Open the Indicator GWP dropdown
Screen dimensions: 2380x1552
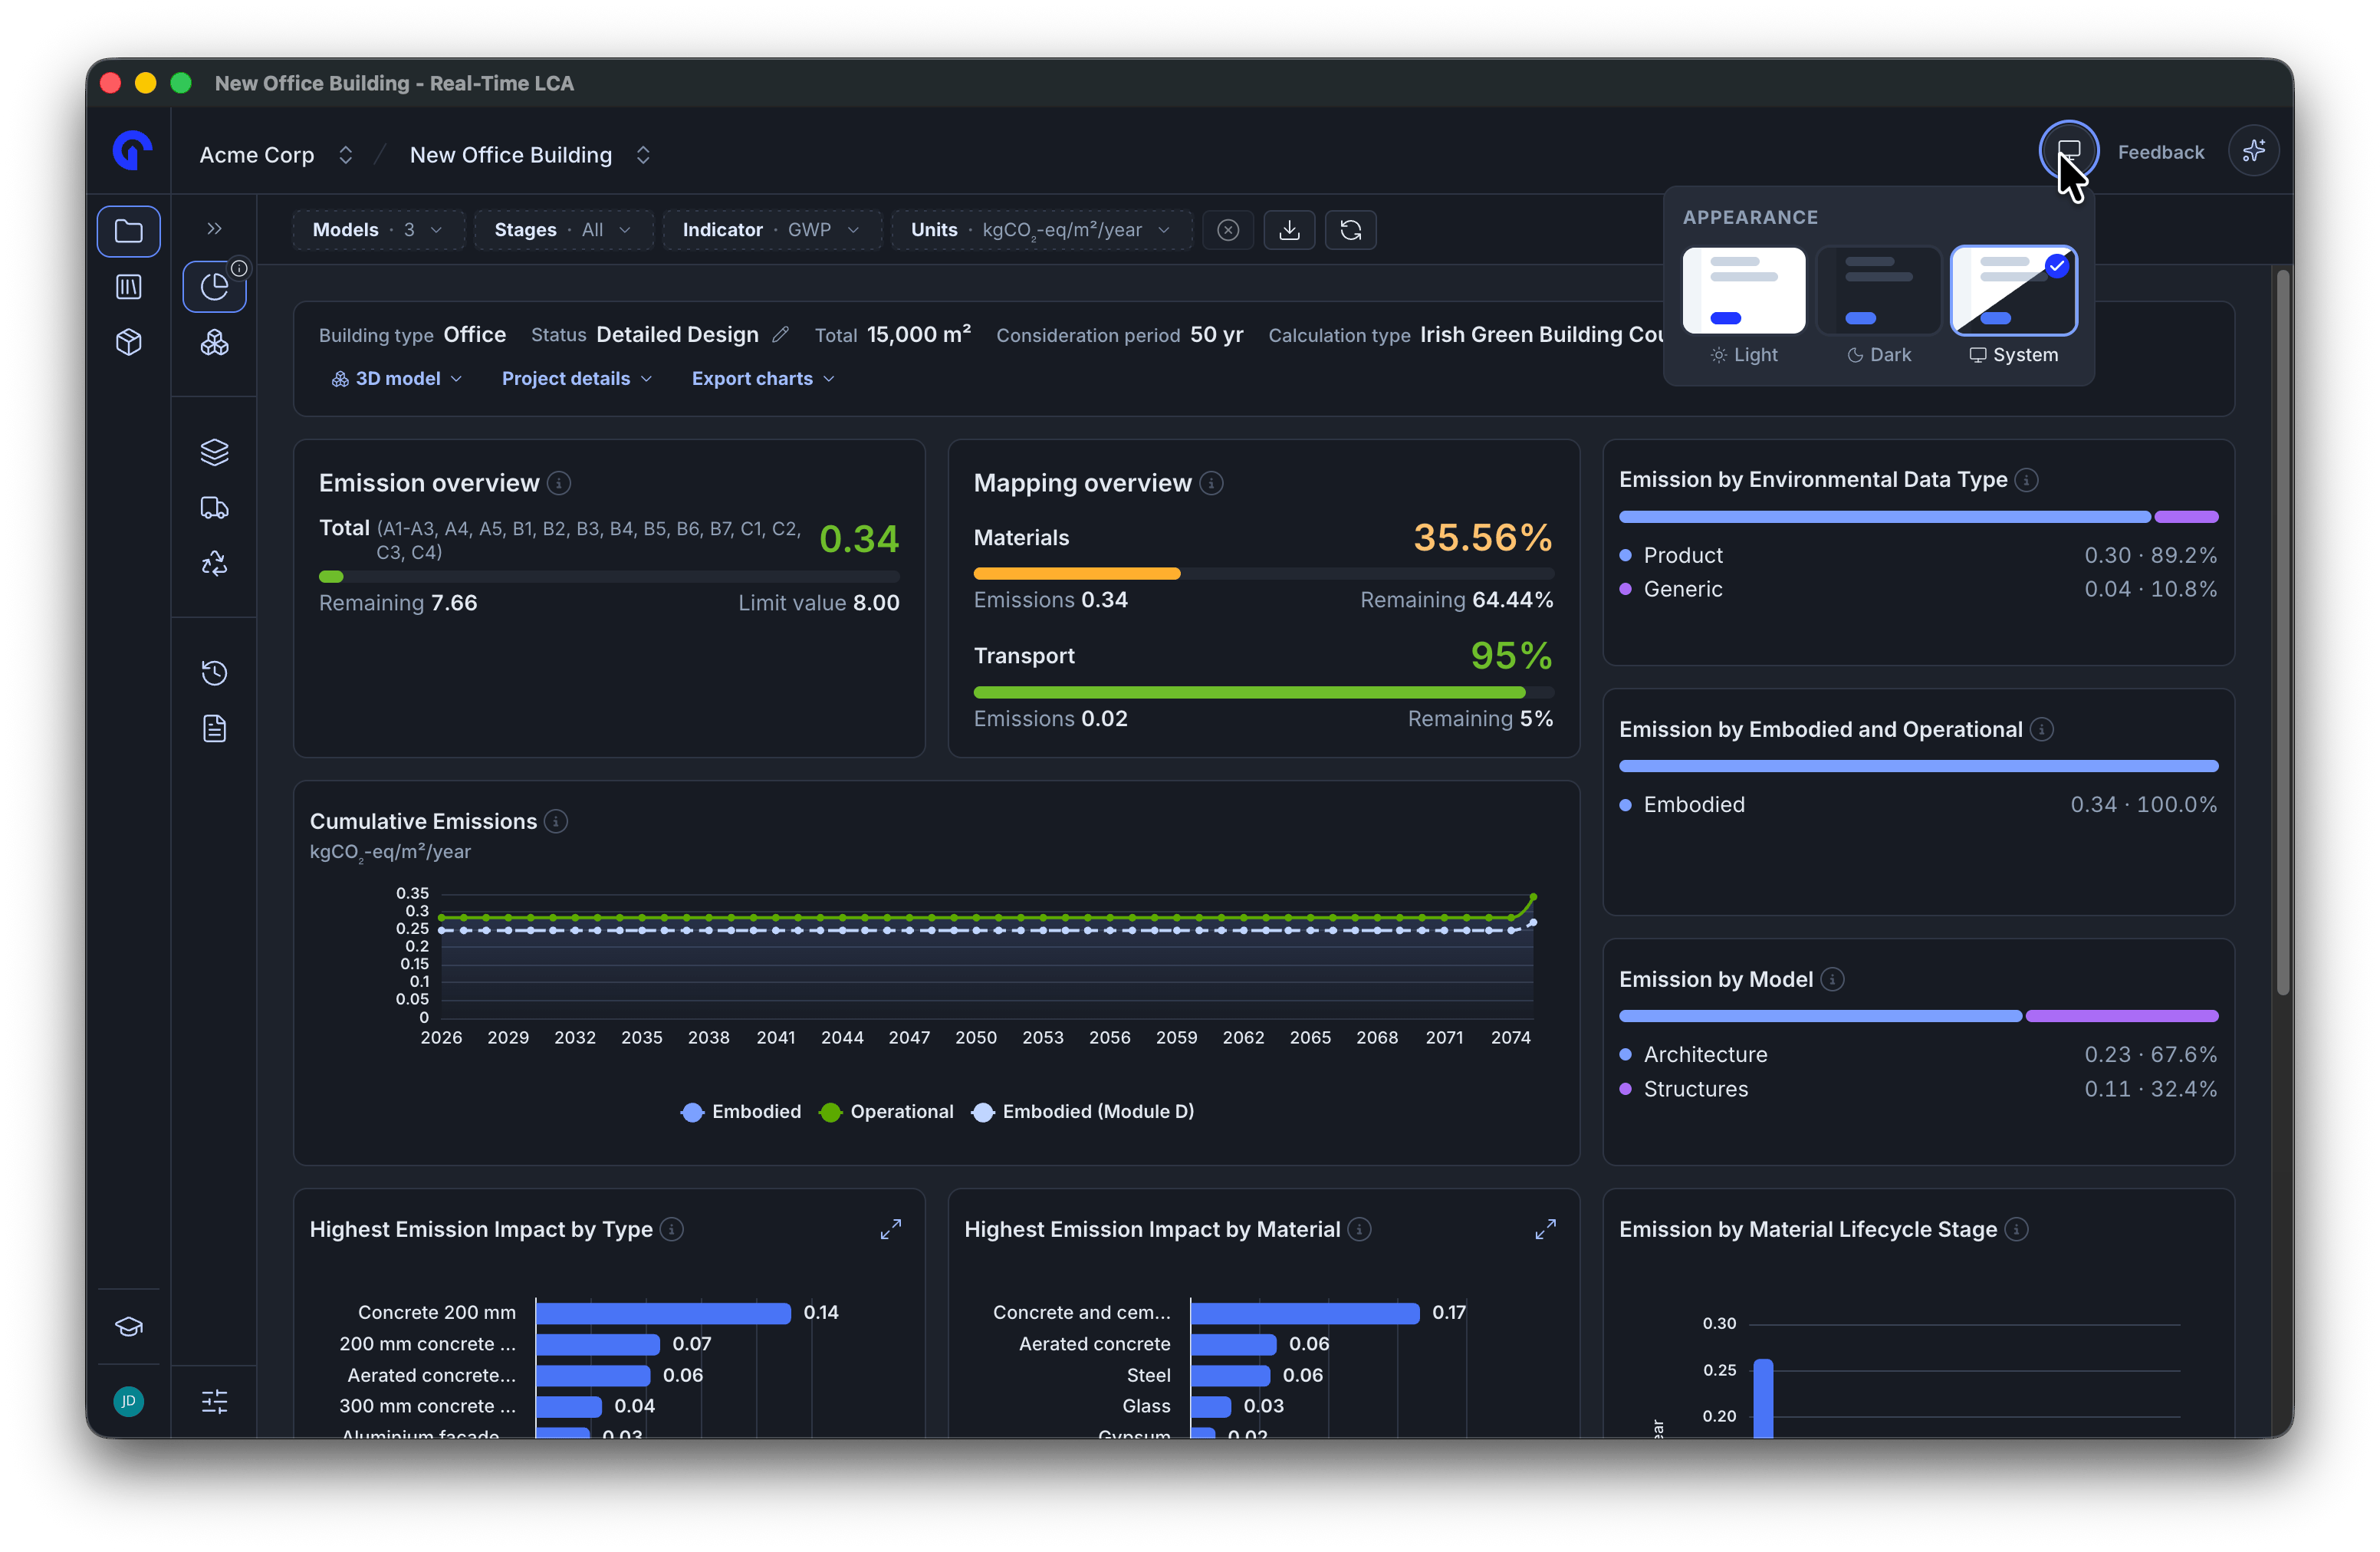[x=771, y=230]
